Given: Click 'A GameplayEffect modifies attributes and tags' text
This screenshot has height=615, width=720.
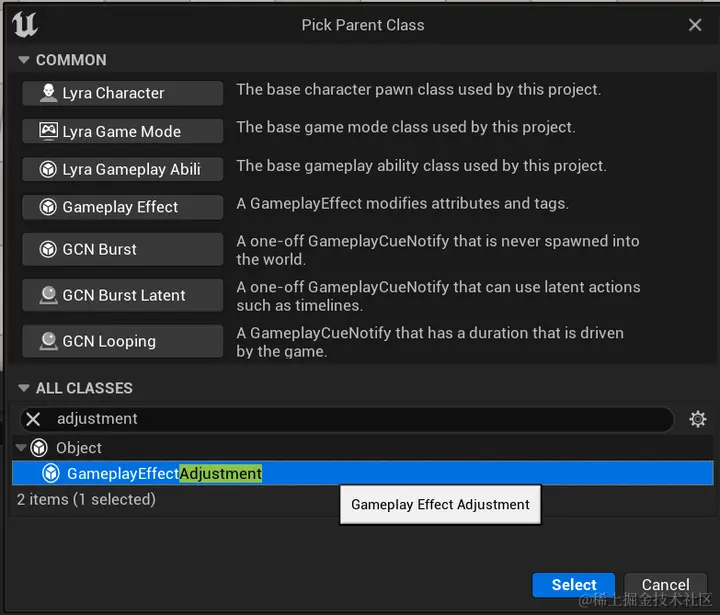Looking at the screenshot, I should tap(402, 203).
